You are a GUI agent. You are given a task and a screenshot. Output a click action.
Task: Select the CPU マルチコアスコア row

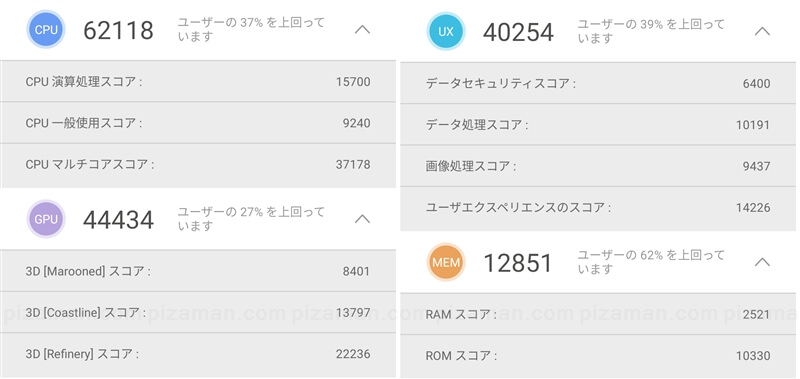click(198, 165)
